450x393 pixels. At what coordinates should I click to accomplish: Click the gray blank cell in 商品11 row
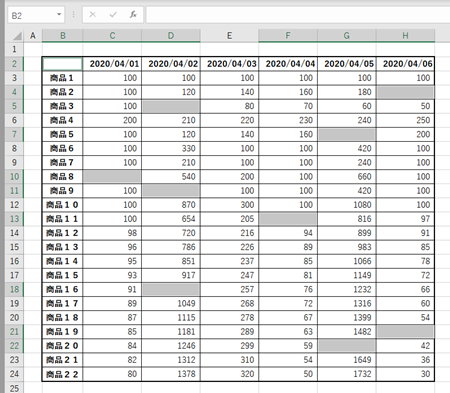[x=288, y=219]
